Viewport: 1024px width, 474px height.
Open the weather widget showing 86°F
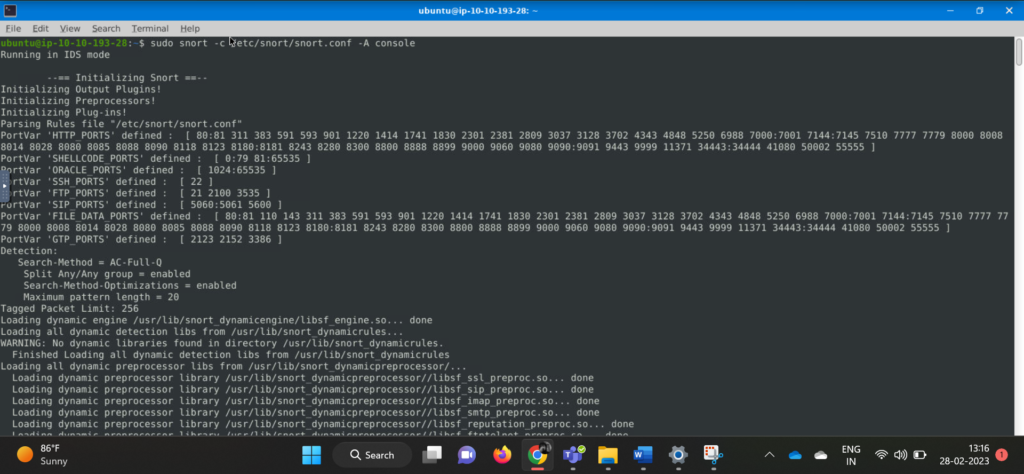[x=45, y=455]
